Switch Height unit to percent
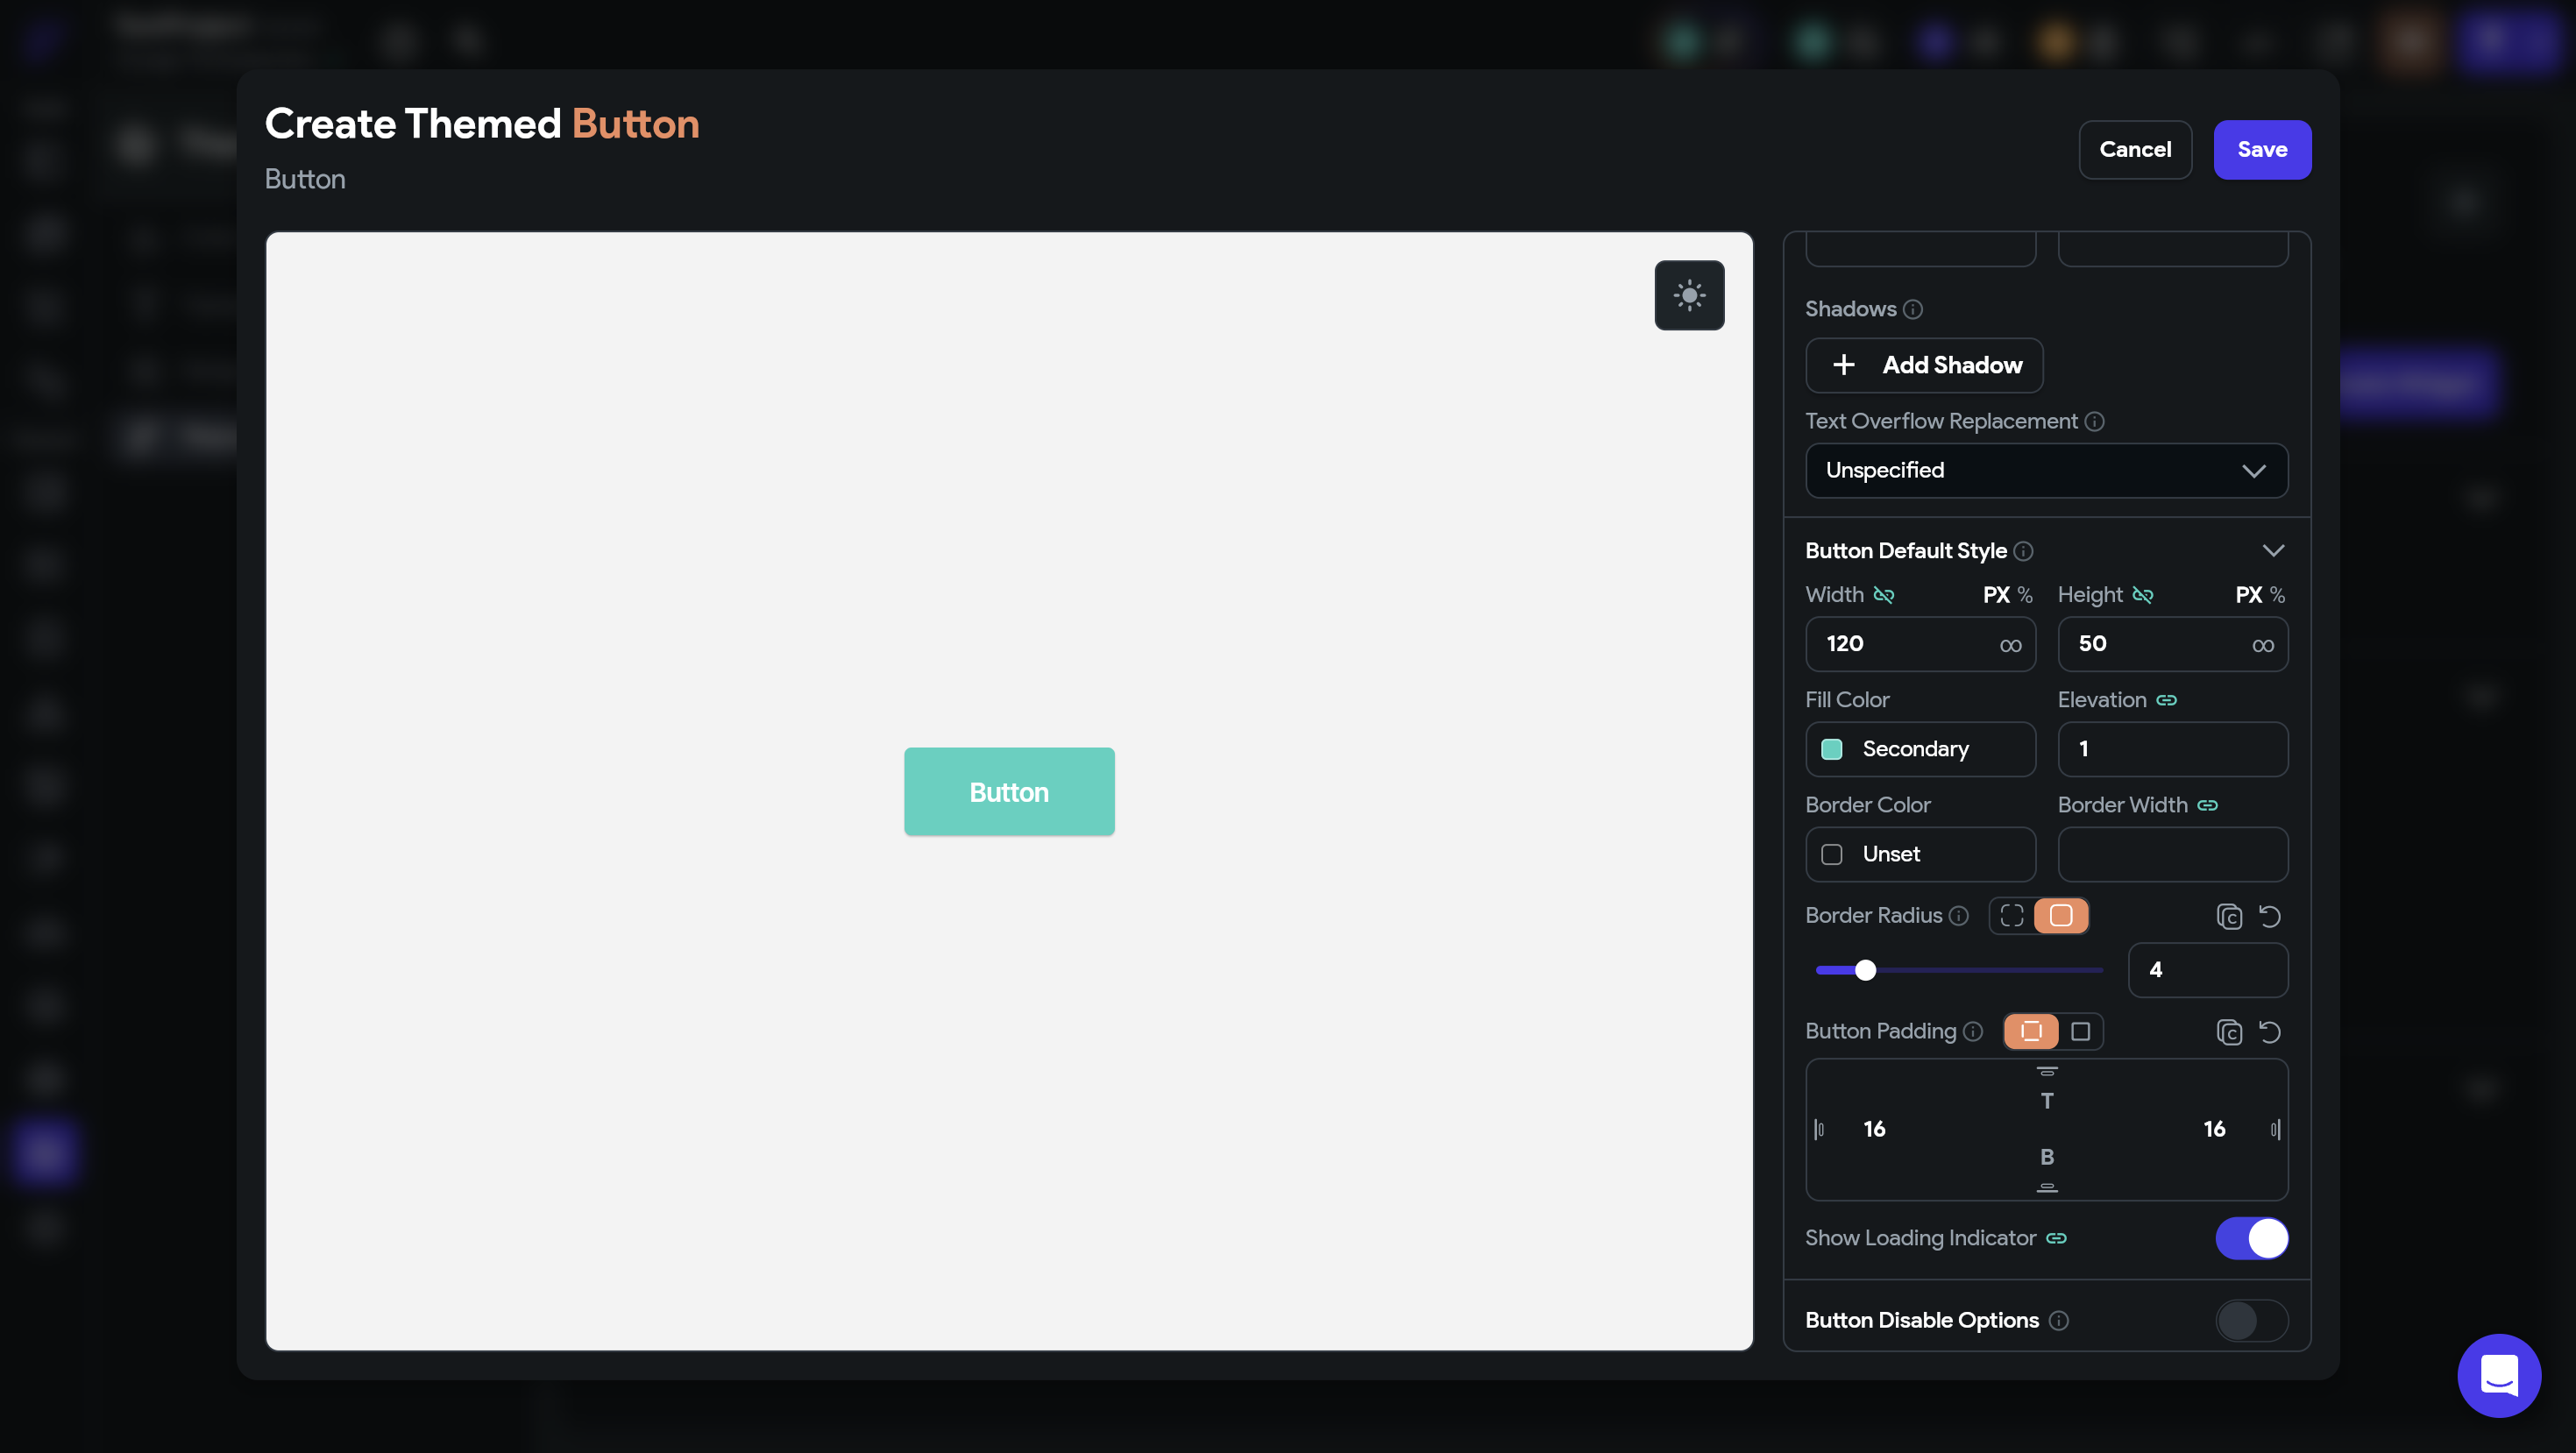Image resolution: width=2576 pixels, height=1453 pixels. pyautogui.click(x=2277, y=595)
